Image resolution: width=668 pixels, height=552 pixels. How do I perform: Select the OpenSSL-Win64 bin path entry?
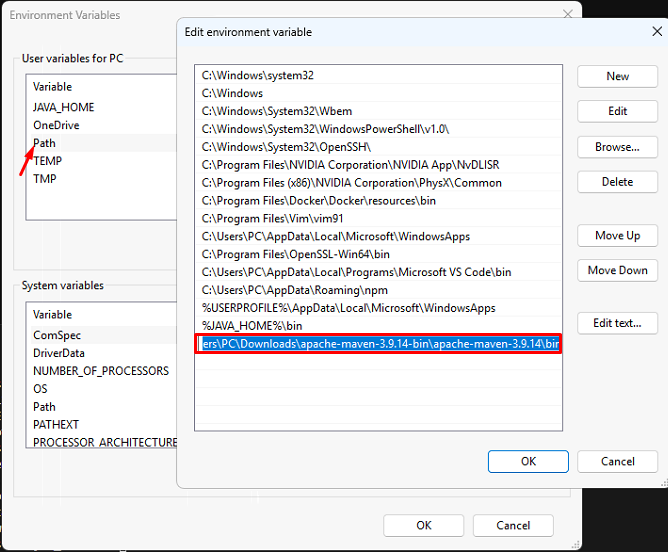coord(296,255)
